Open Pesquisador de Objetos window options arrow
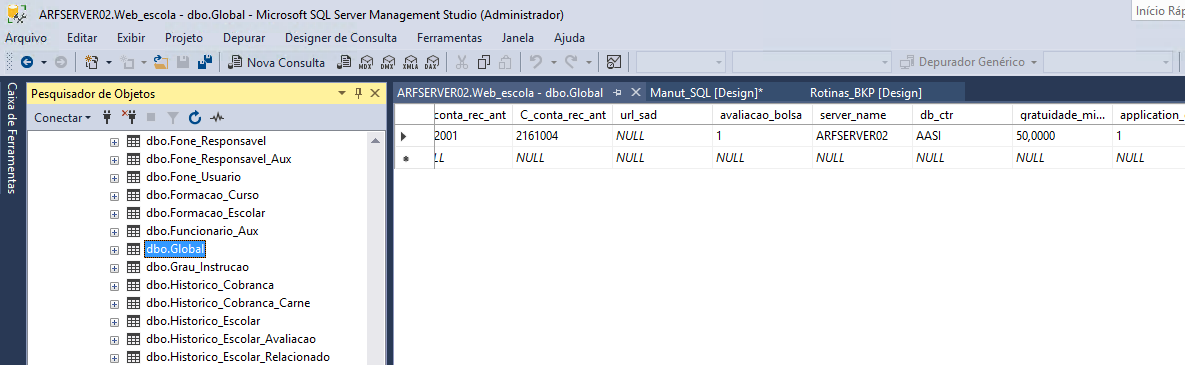1185x365 pixels. (342, 94)
